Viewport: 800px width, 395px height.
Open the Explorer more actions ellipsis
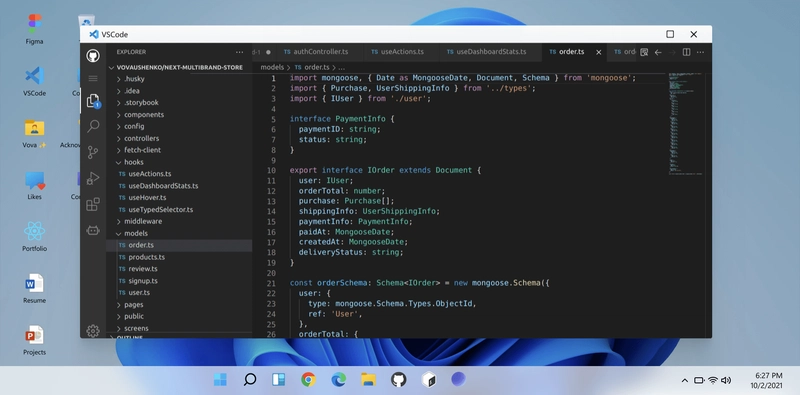(x=239, y=52)
